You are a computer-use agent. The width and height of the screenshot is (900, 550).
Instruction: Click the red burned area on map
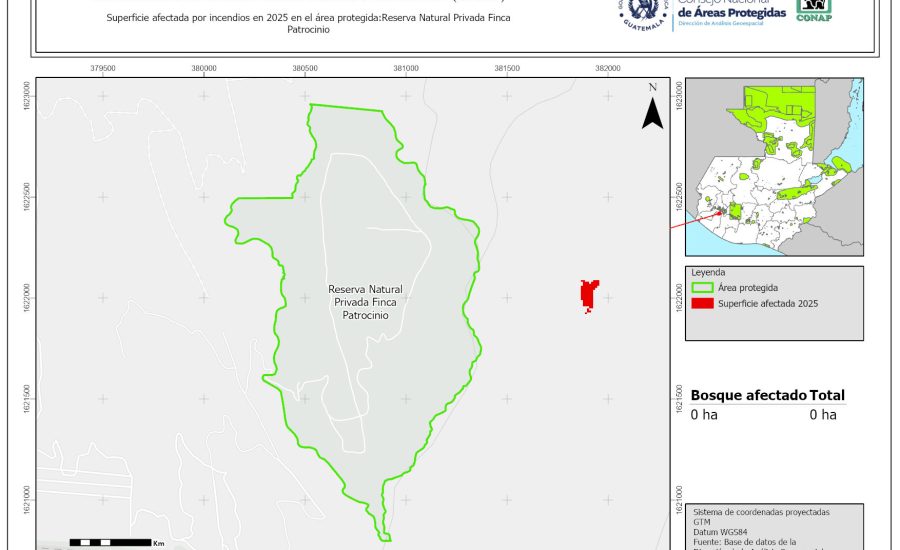click(589, 296)
